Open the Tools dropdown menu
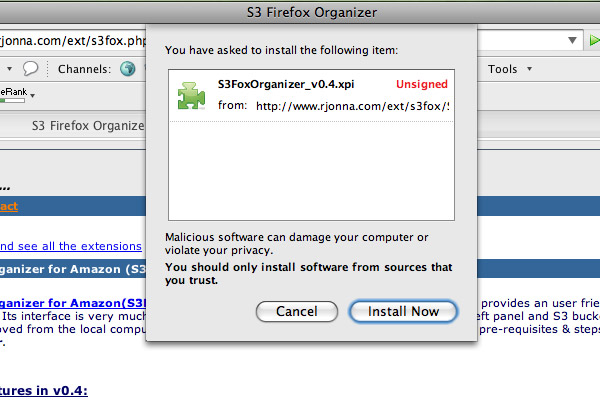600x400 pixels. pyautogui.click(x=509, y=69)
